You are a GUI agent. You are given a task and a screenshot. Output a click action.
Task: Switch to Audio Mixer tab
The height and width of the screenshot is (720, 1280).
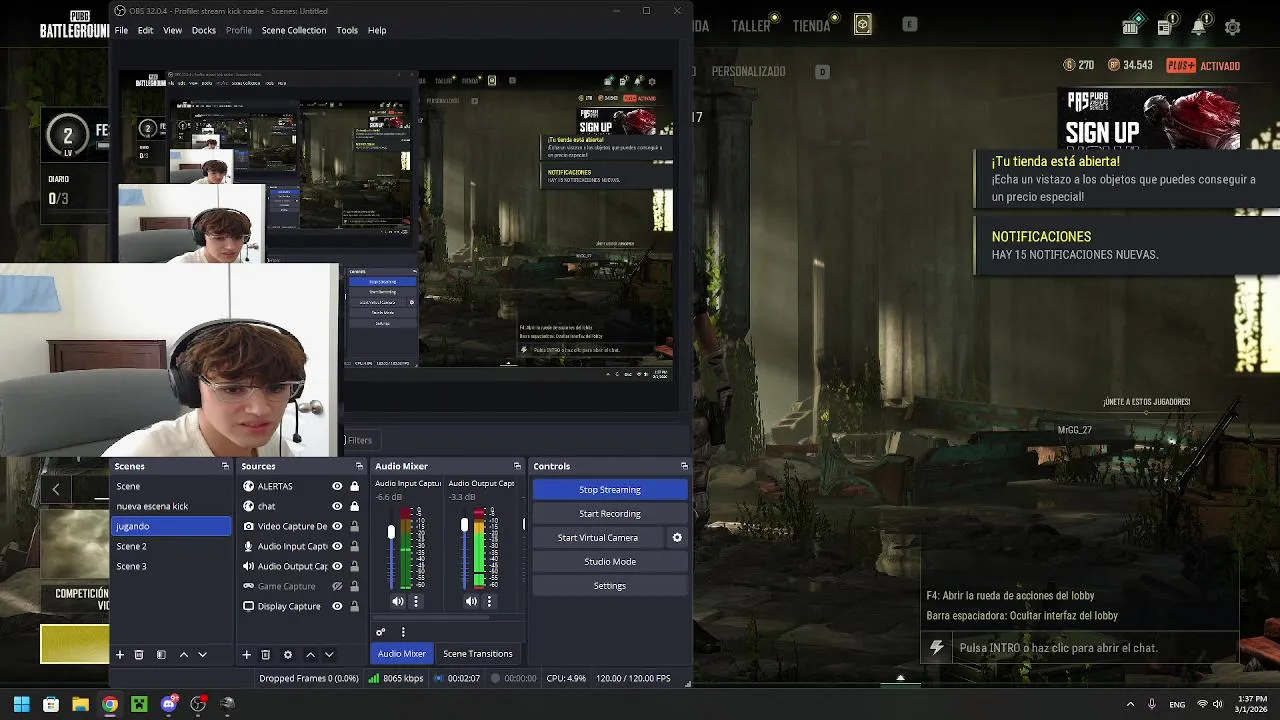click(401, 654)
